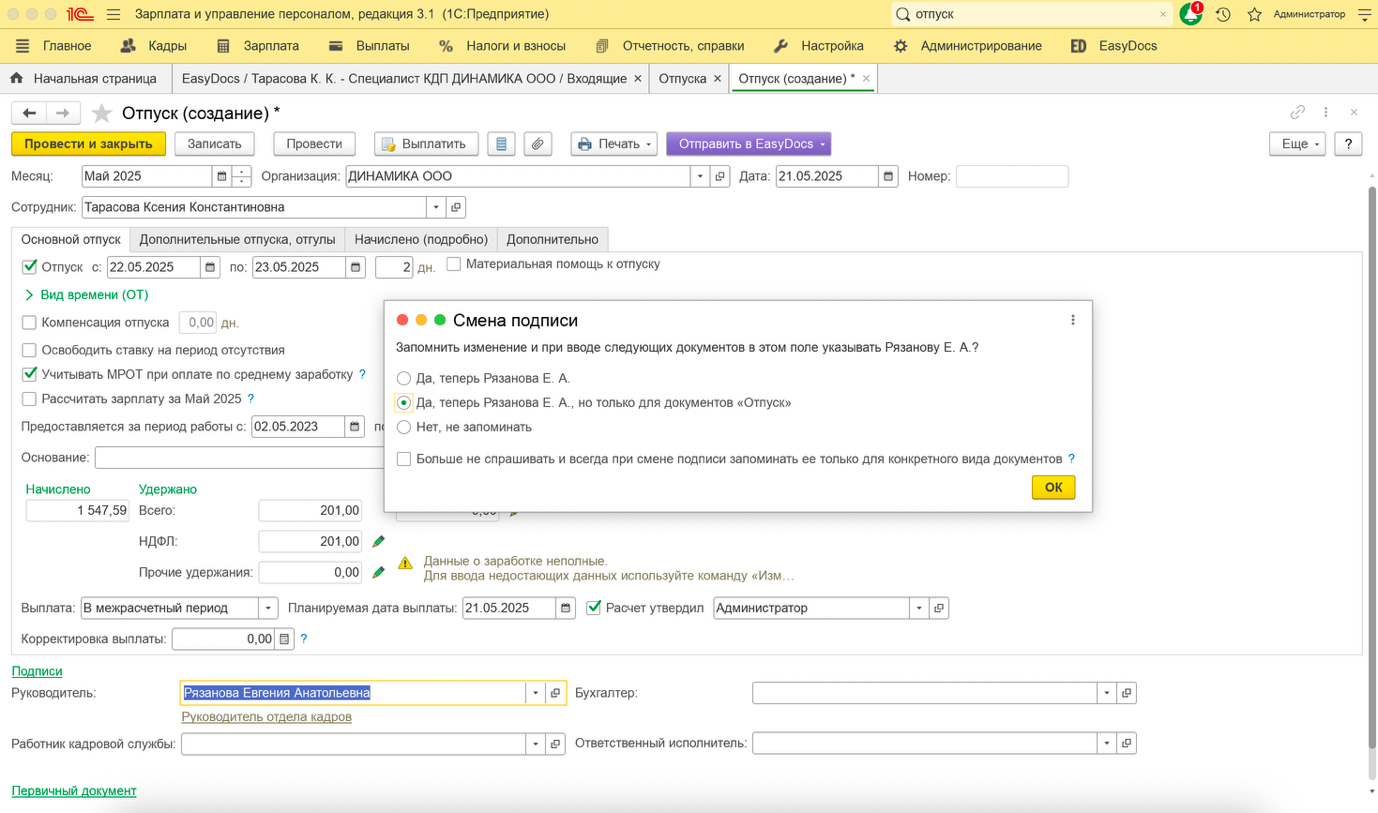Switch to 'Начислено (подробно)' tab

click(420, 239)
